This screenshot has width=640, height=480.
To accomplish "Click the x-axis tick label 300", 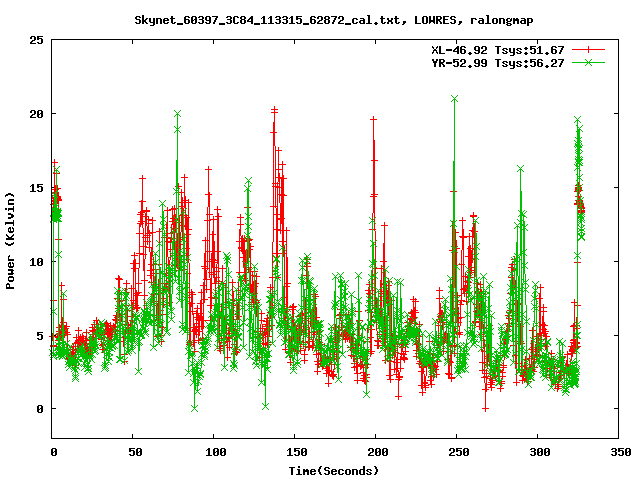I will pos(538,452).
